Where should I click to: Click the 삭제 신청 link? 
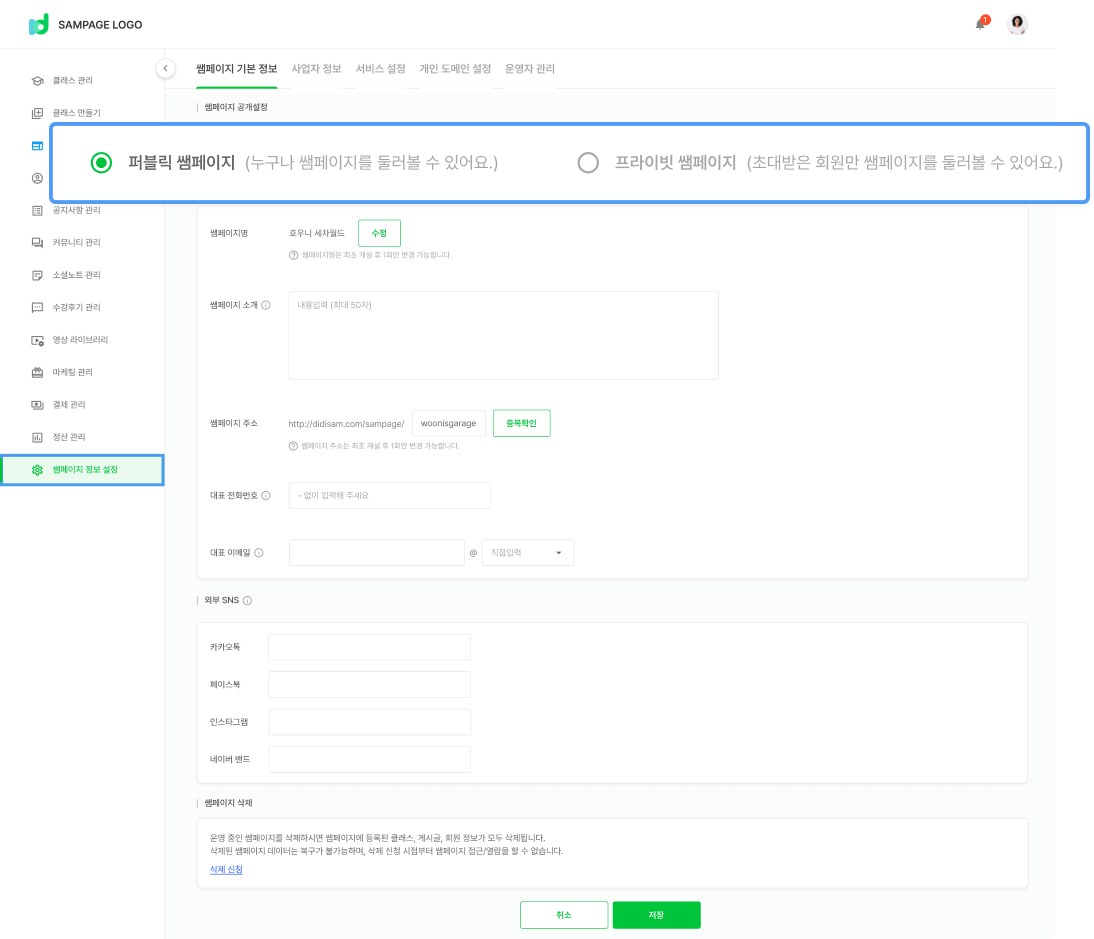click(226, 870)
